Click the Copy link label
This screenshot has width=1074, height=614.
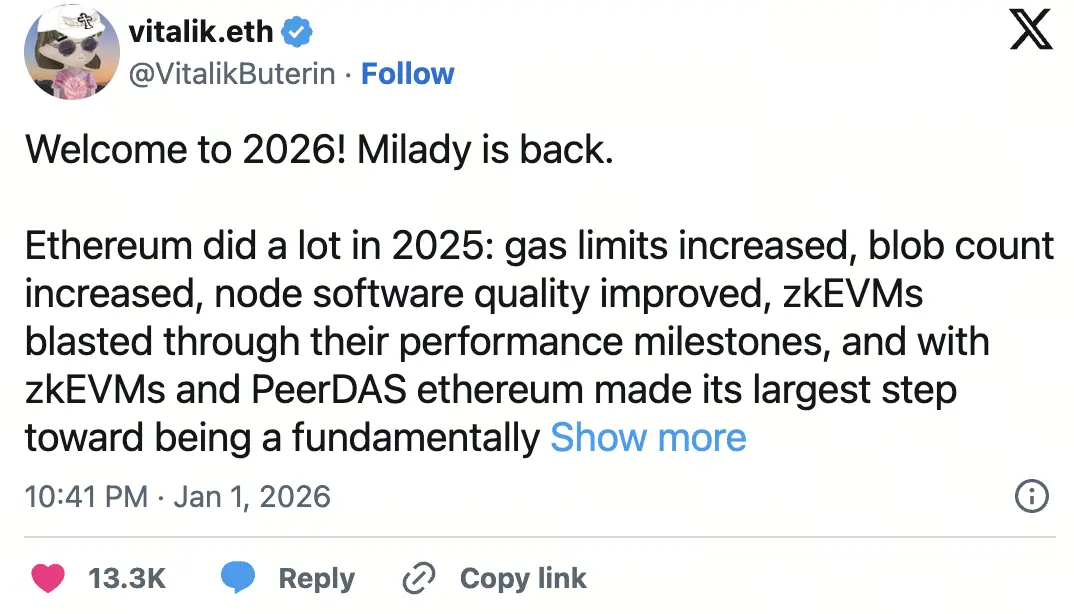click(x=523, y=578)
